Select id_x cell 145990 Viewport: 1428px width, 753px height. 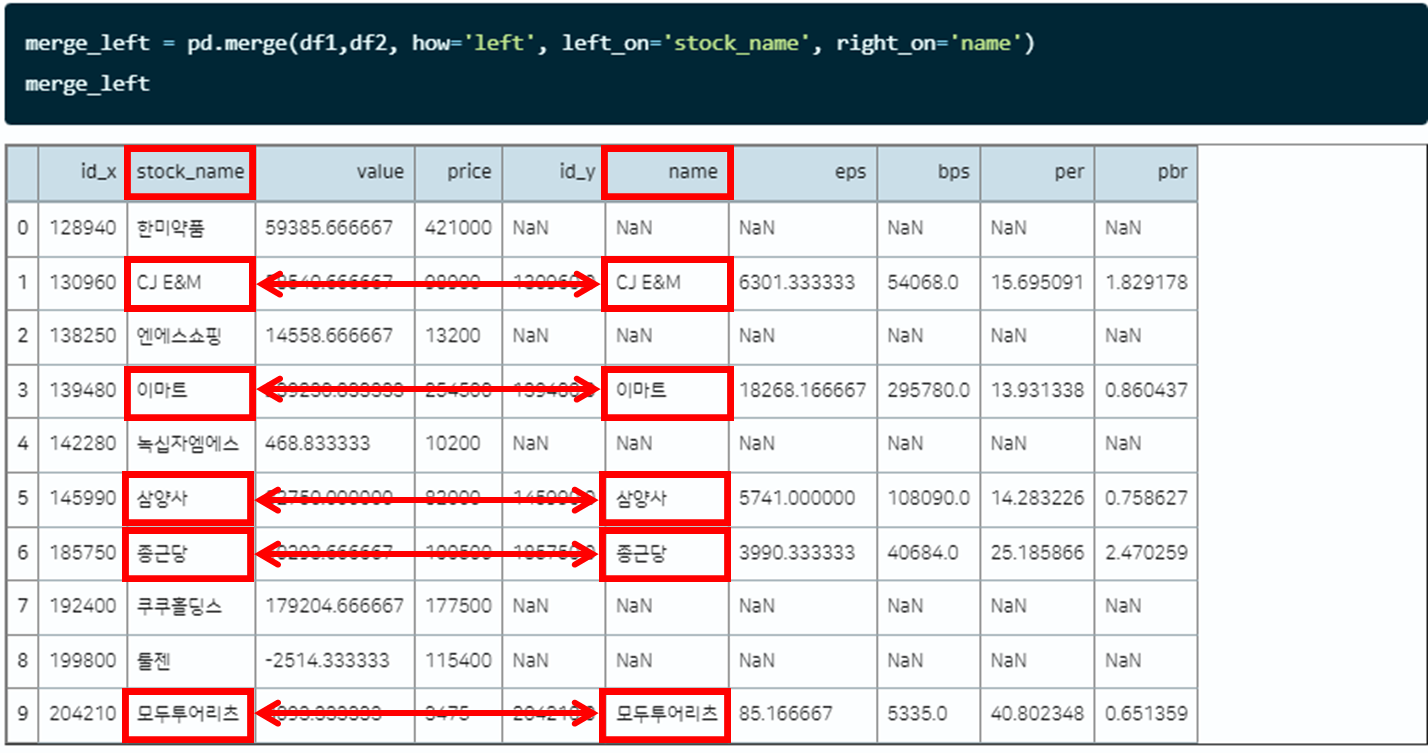point(82,498)
